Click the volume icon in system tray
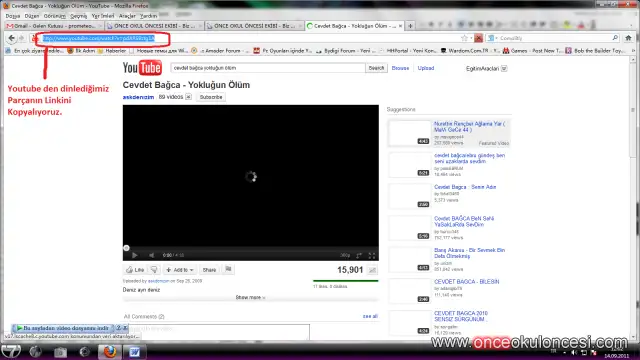 tap(574, 353)
